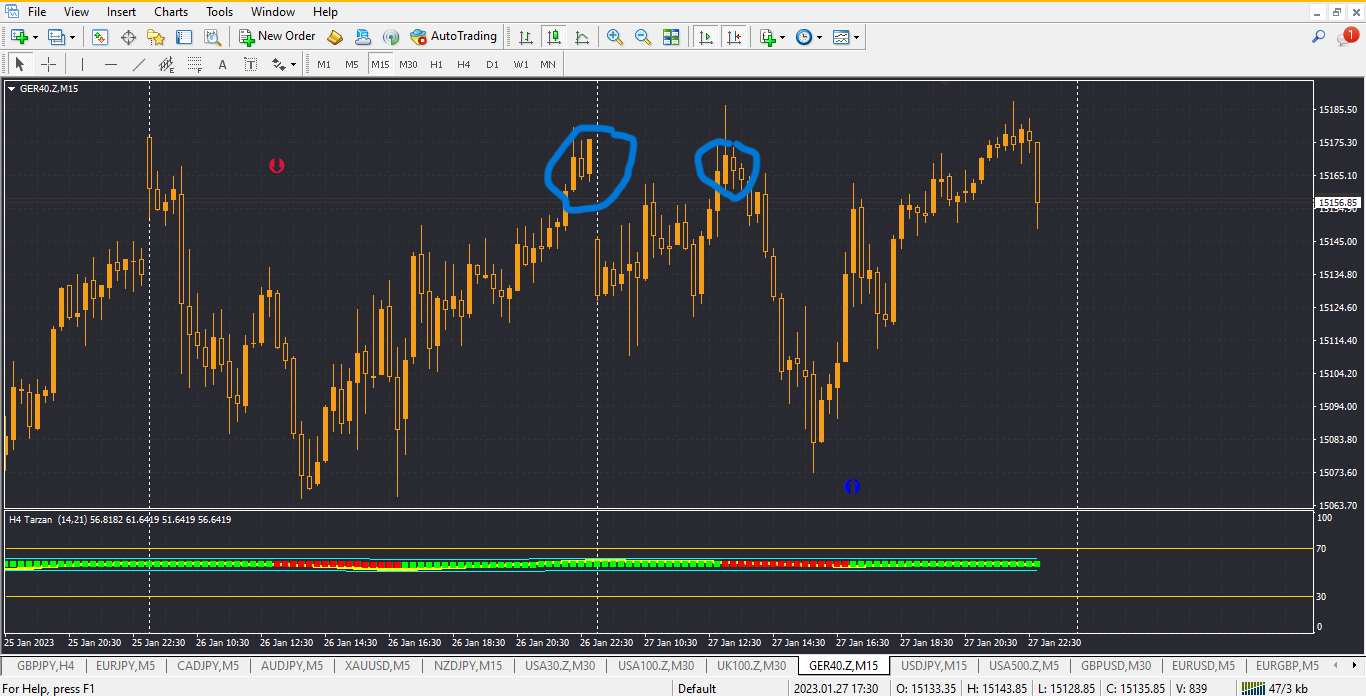Open the Strategy Tester icon

(212, 37)
